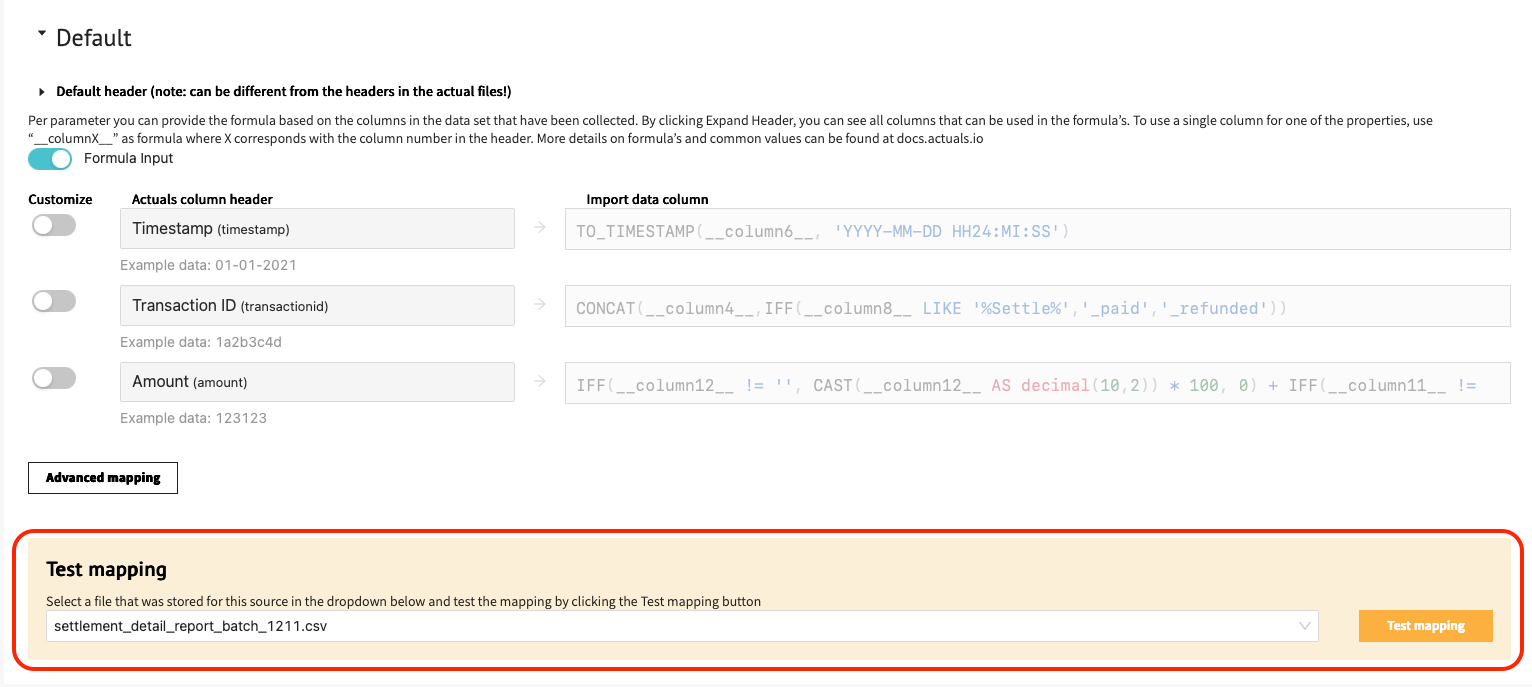Select the Timestamp column header box
Viewport: 1532px width, 687px height.
[x=317, y=228]
